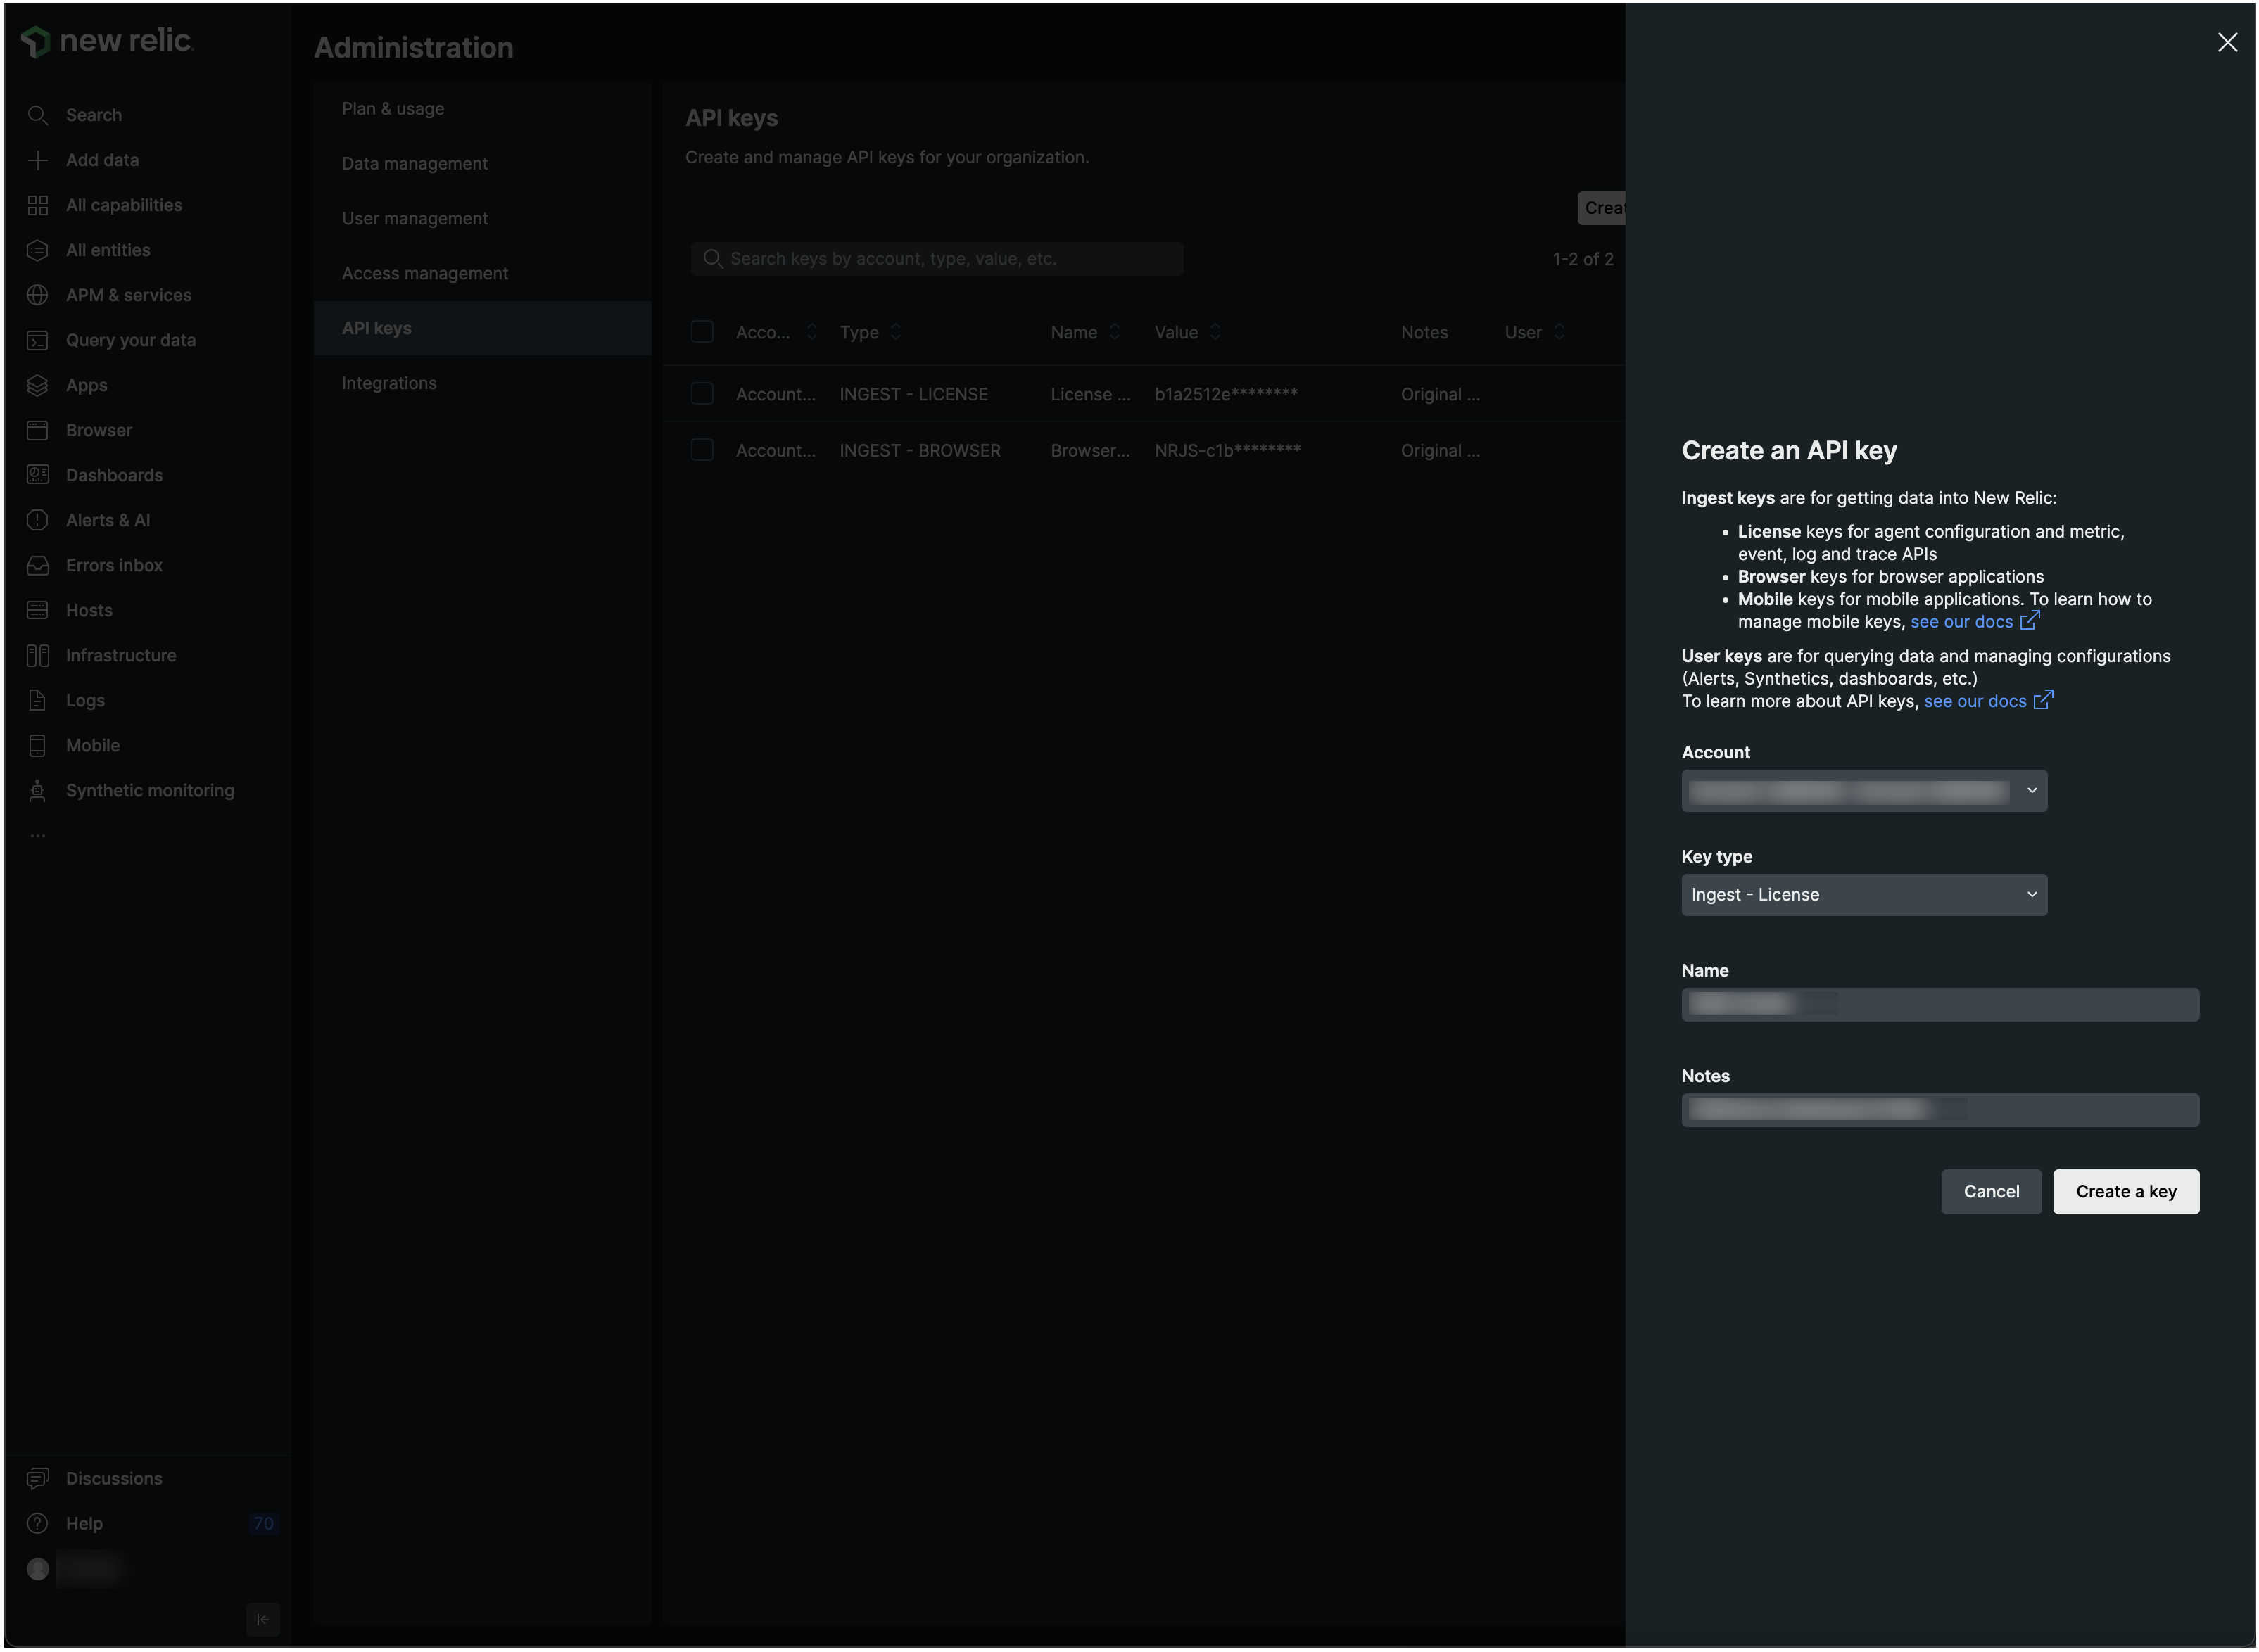
Task: Click the Hosts sidebar icon
Action: pyautogui.click(x=38, y=610)
